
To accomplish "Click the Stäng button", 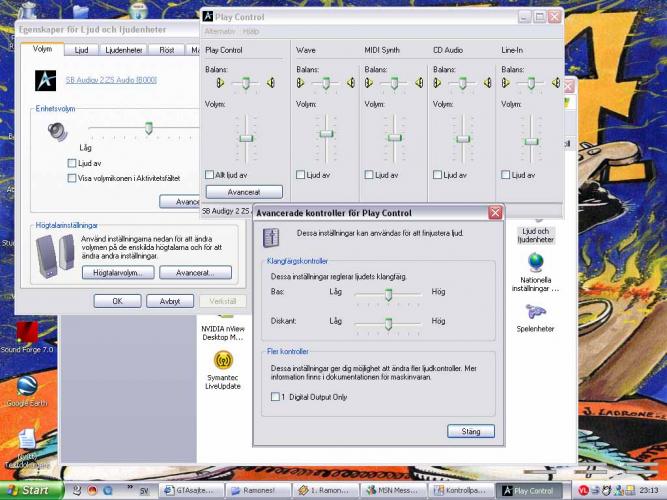I will click(x=470, y=432).
